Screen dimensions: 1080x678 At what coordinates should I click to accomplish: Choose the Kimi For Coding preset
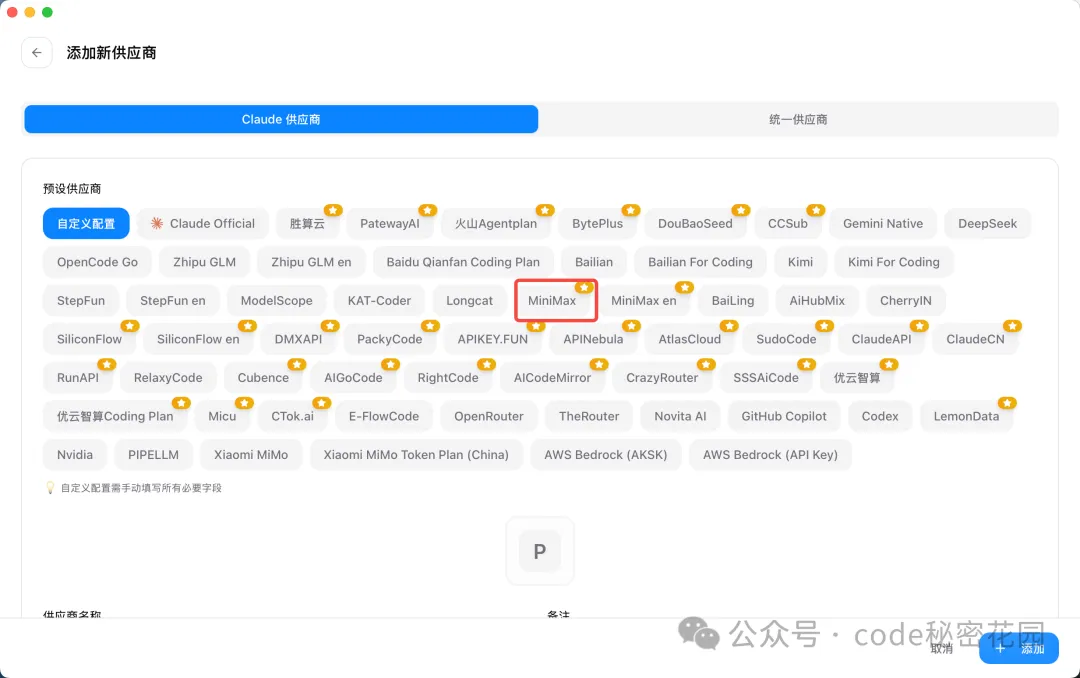[x=893, y=262]
